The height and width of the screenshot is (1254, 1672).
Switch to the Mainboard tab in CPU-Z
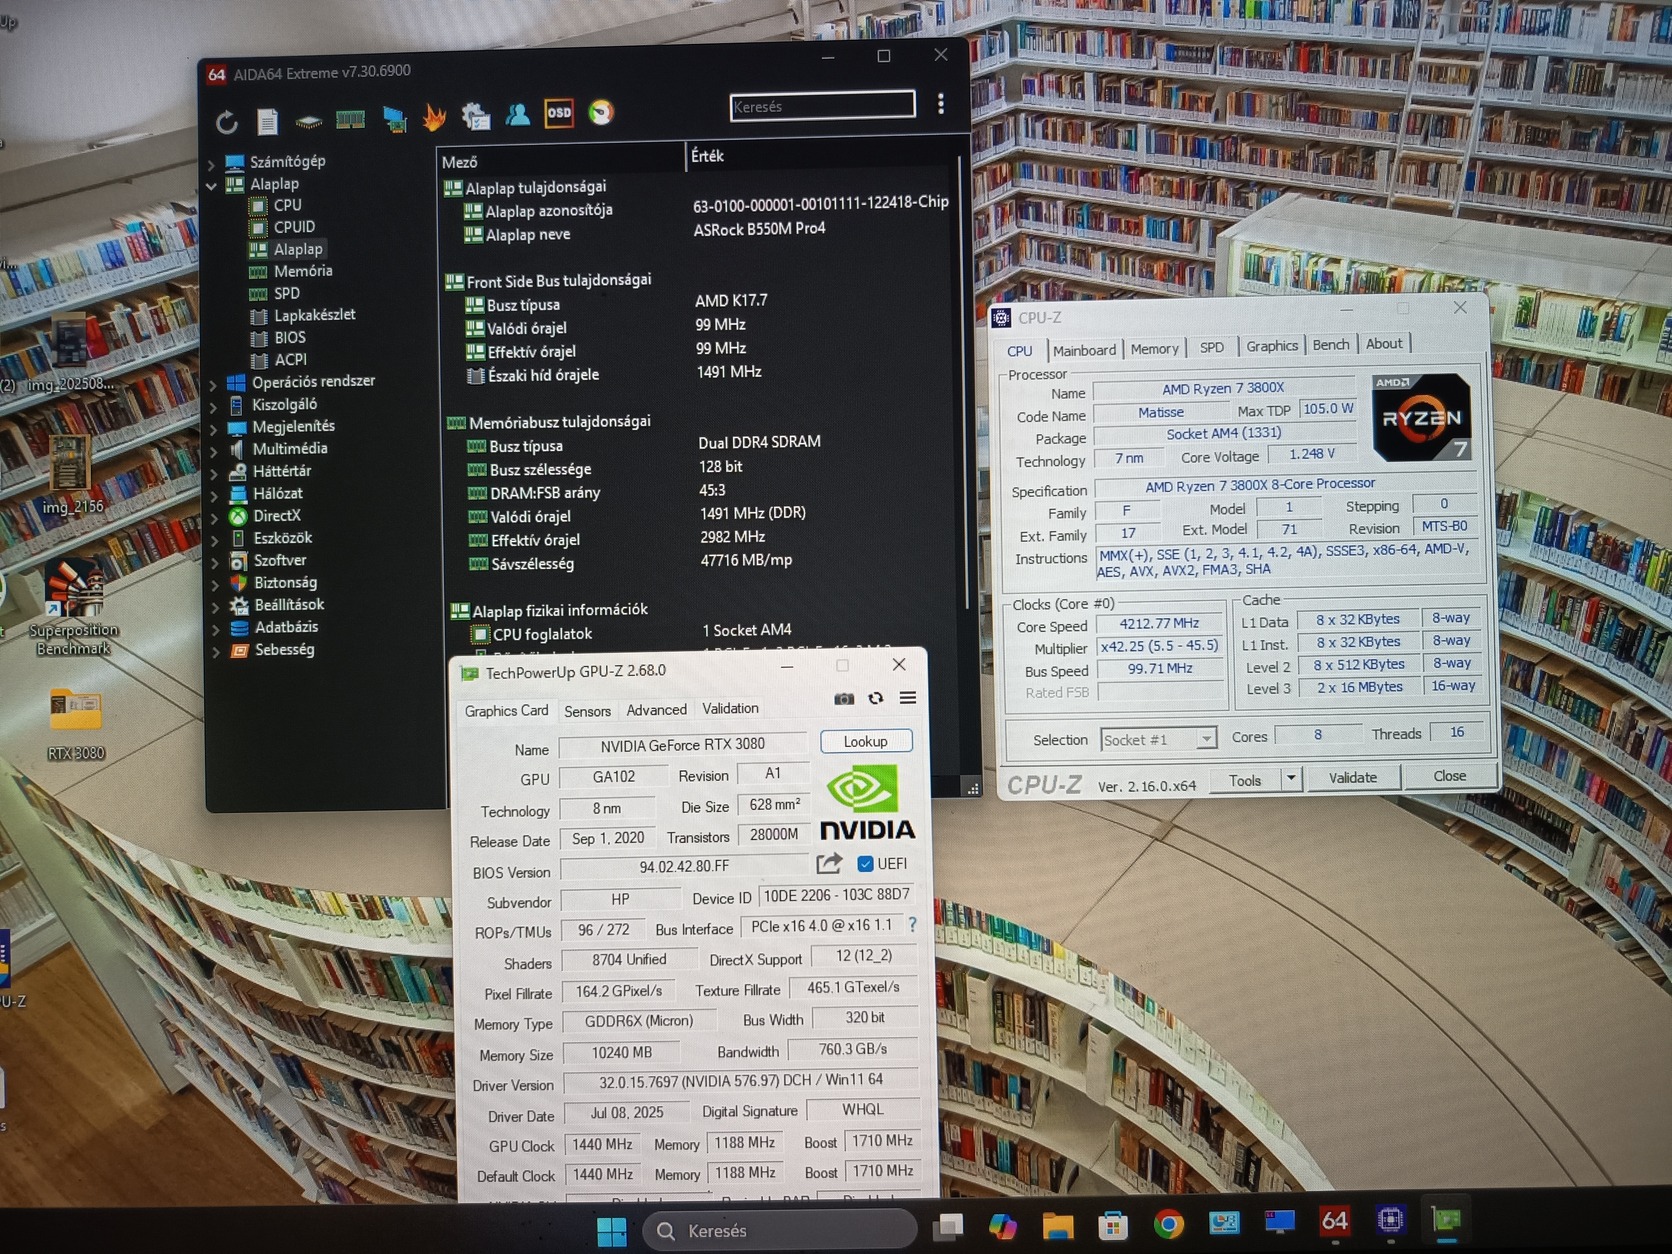pyautogui.click(x=1084, y=350)
